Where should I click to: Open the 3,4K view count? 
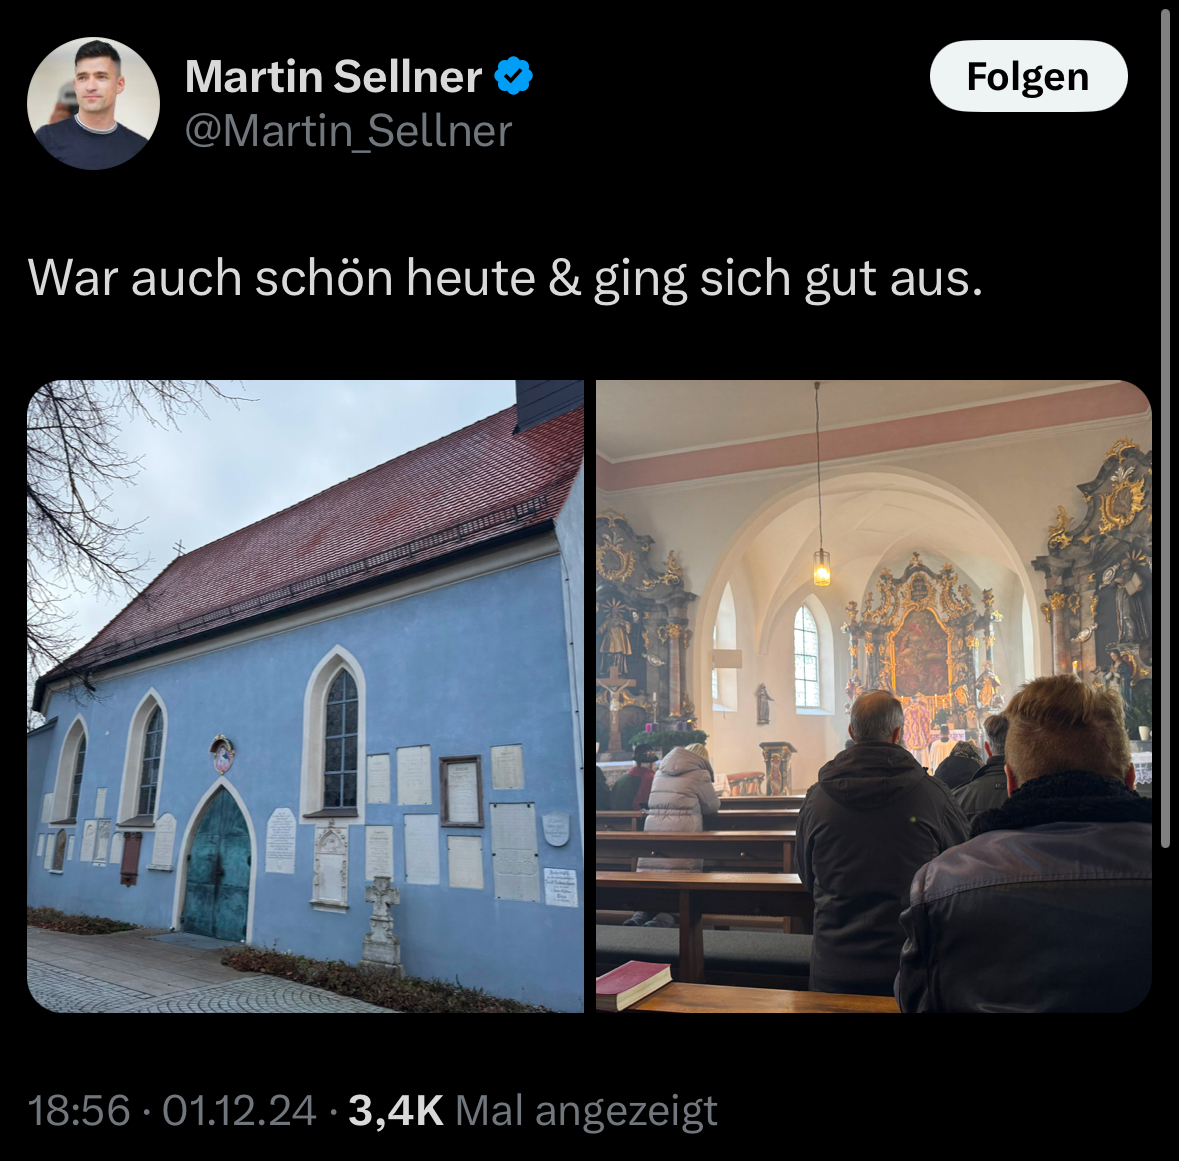pyautogui.click(x=396, y=1111)
